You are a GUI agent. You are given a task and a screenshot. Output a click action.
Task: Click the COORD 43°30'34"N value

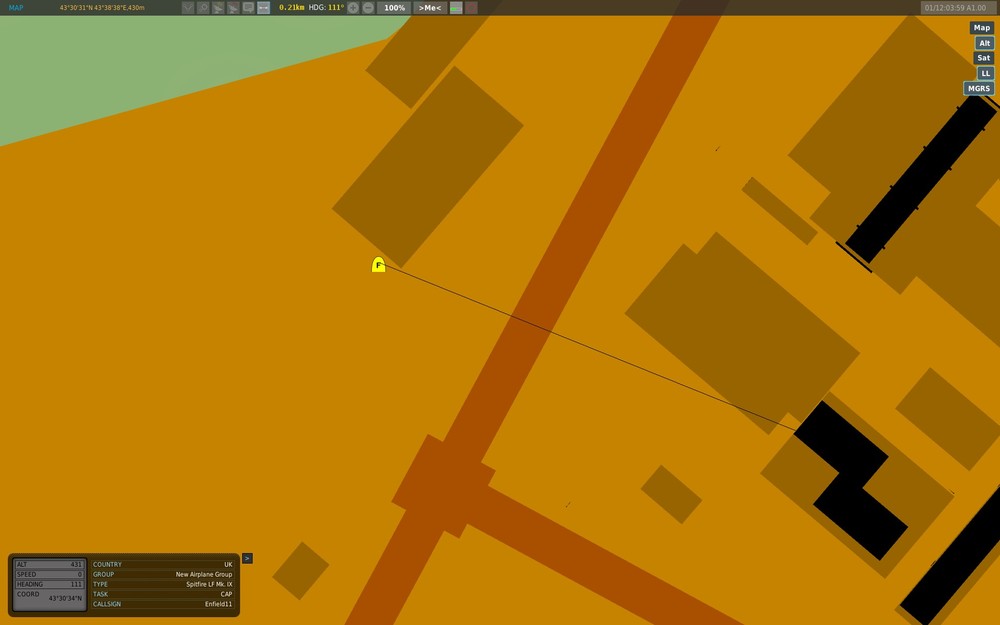click(65, 598)
